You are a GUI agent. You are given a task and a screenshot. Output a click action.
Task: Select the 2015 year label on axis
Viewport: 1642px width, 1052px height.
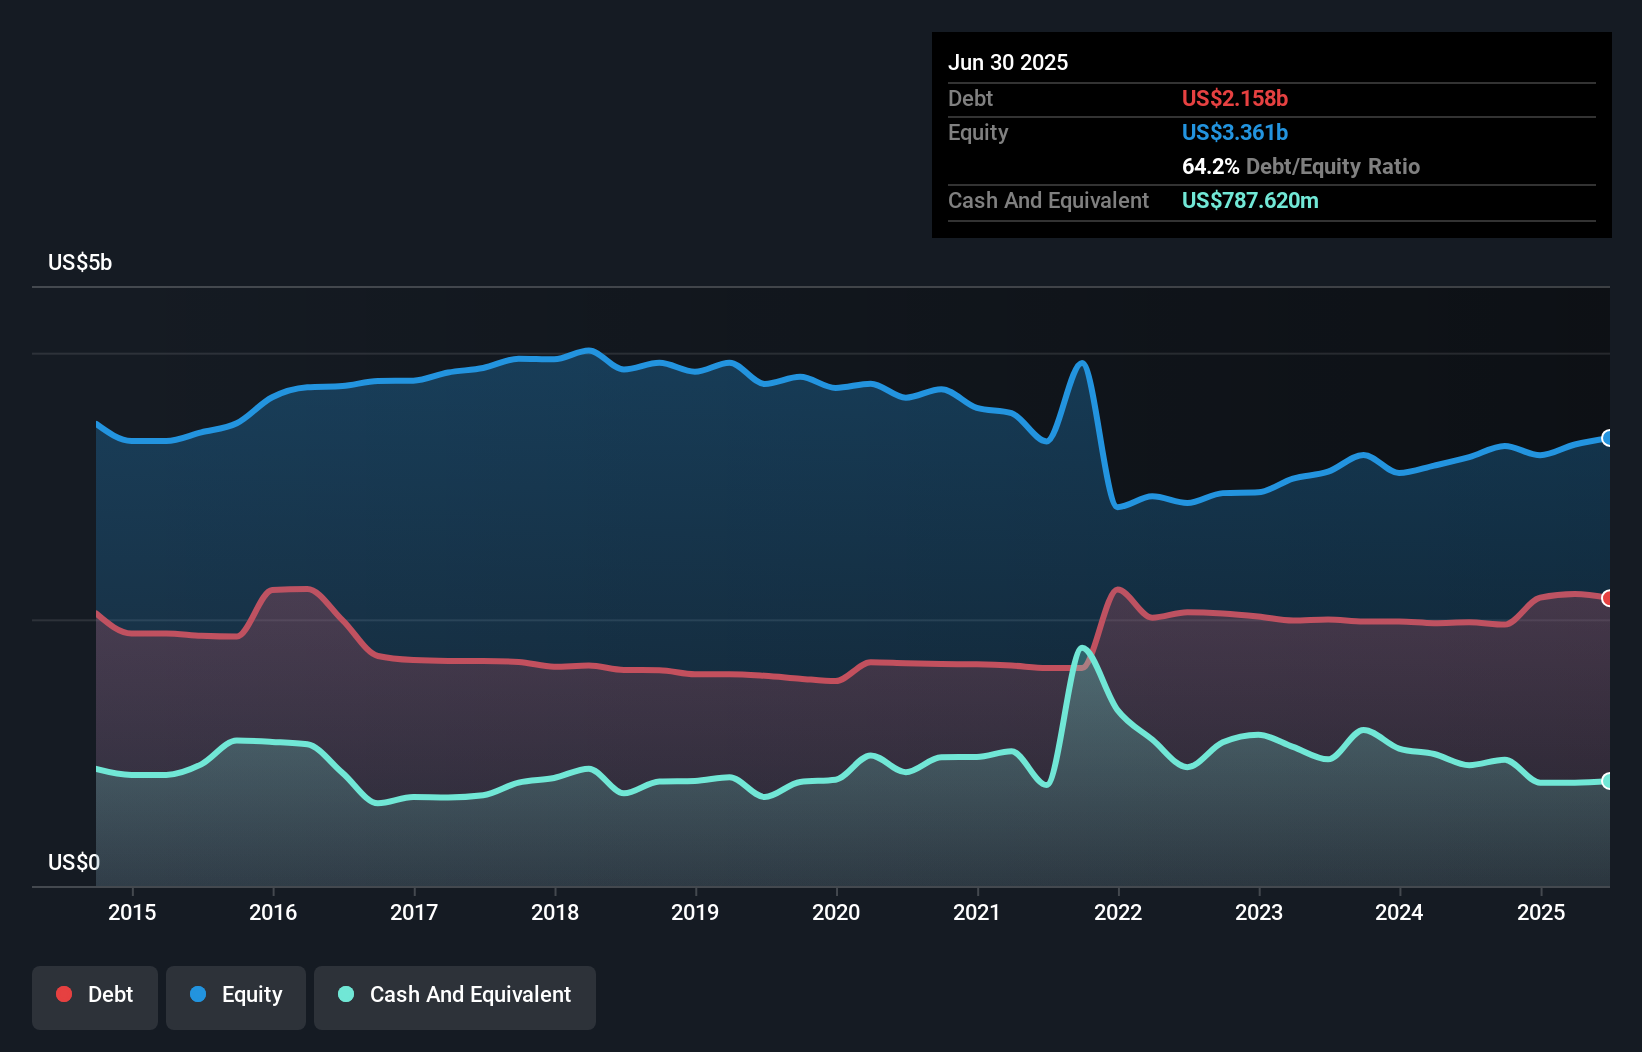click(x=133, y=912)
